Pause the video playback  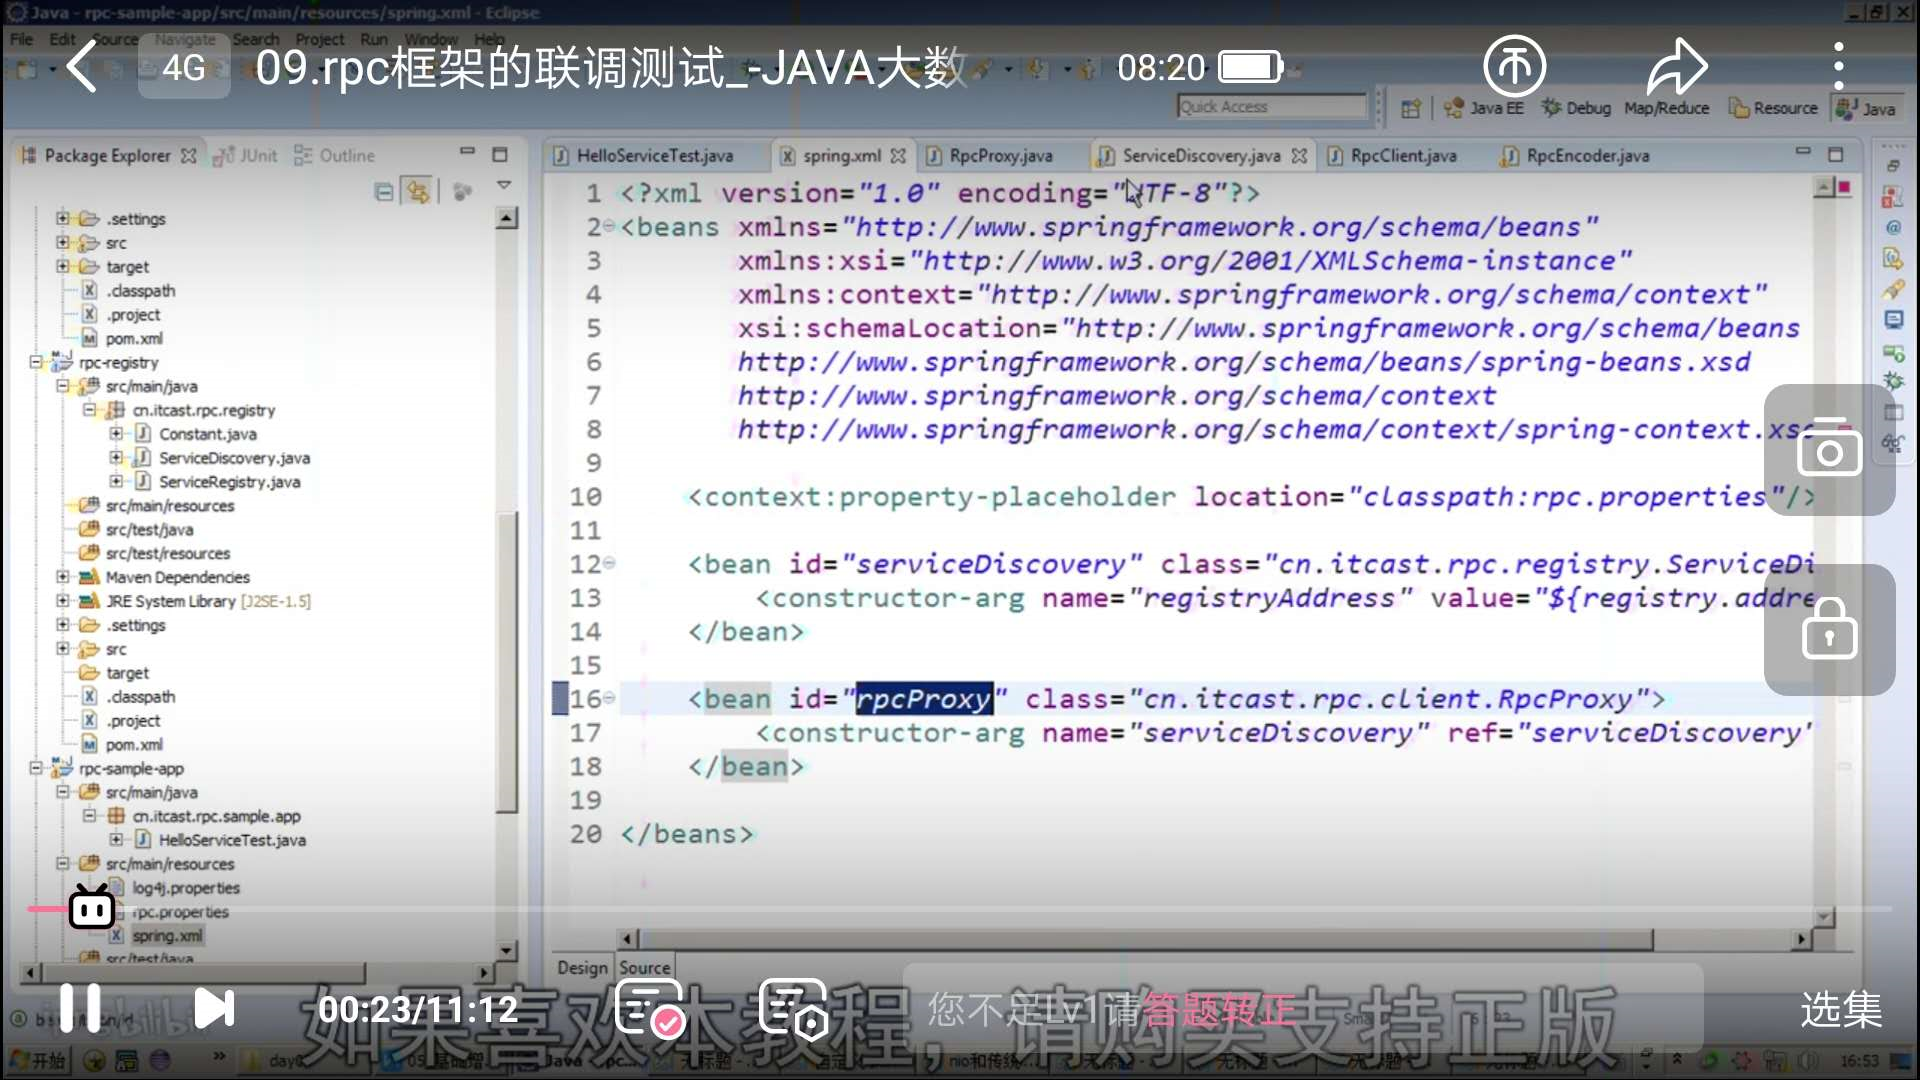[80, 1008]
